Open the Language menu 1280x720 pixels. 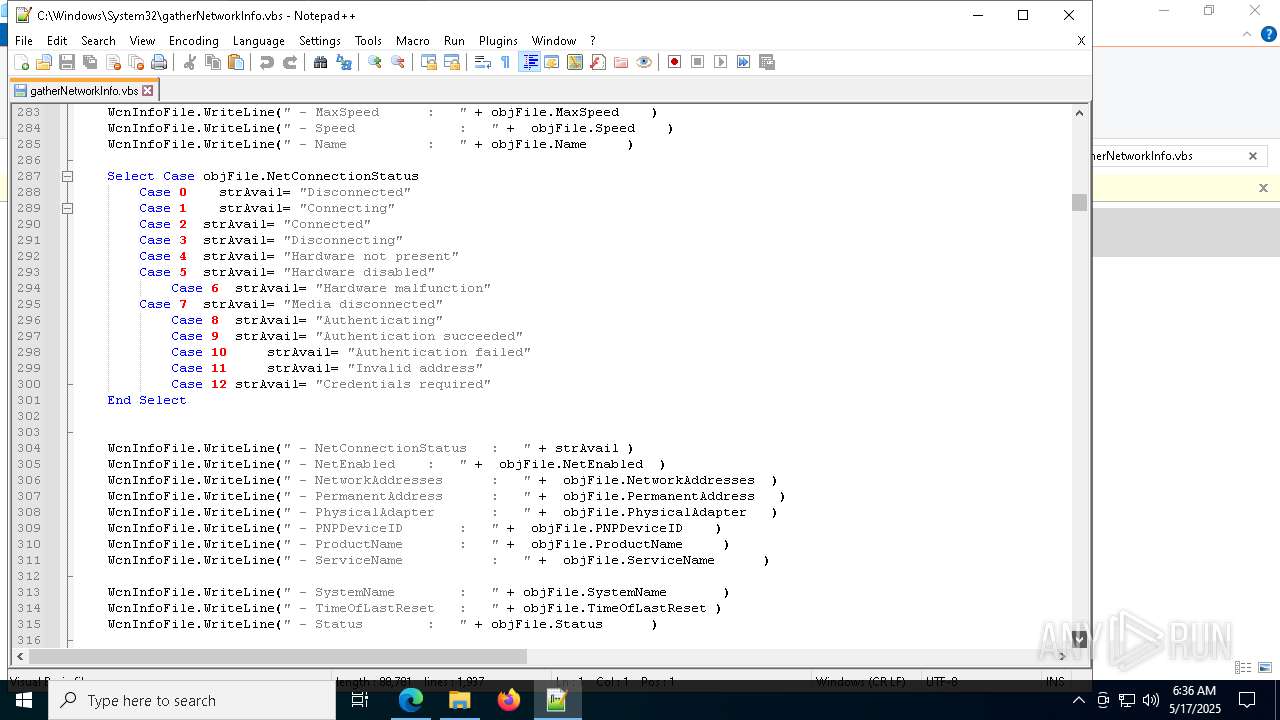click(259, 41)
